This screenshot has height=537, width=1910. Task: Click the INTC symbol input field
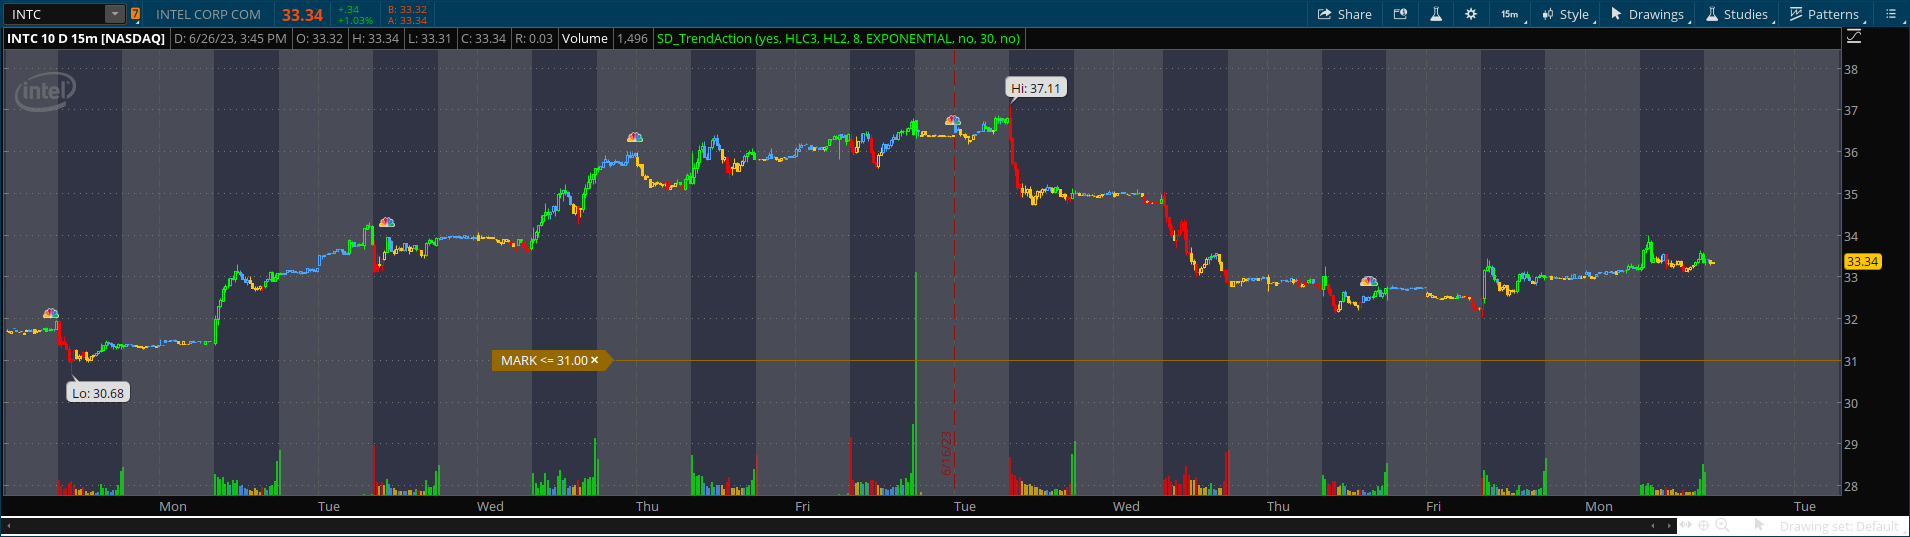[55, 14]
